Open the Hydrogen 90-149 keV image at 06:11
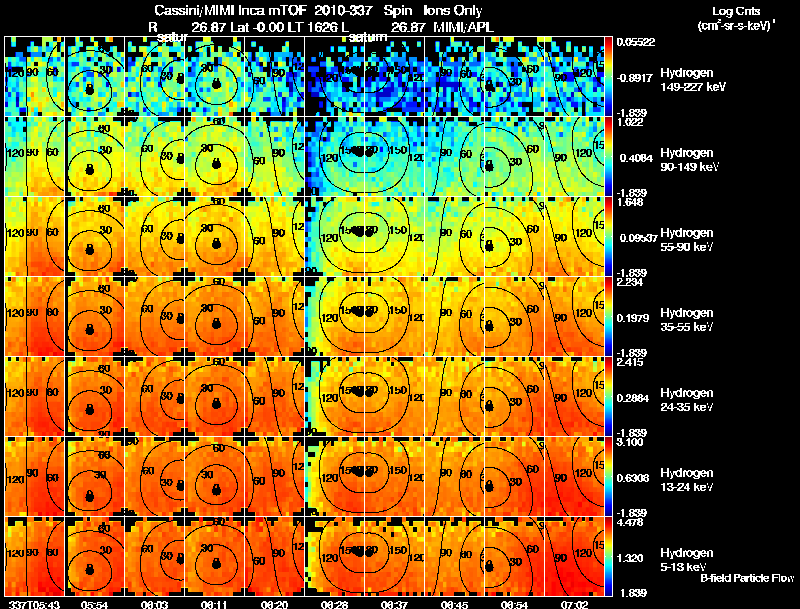Viewport: 800px width, 609px height. coord(215,157)
